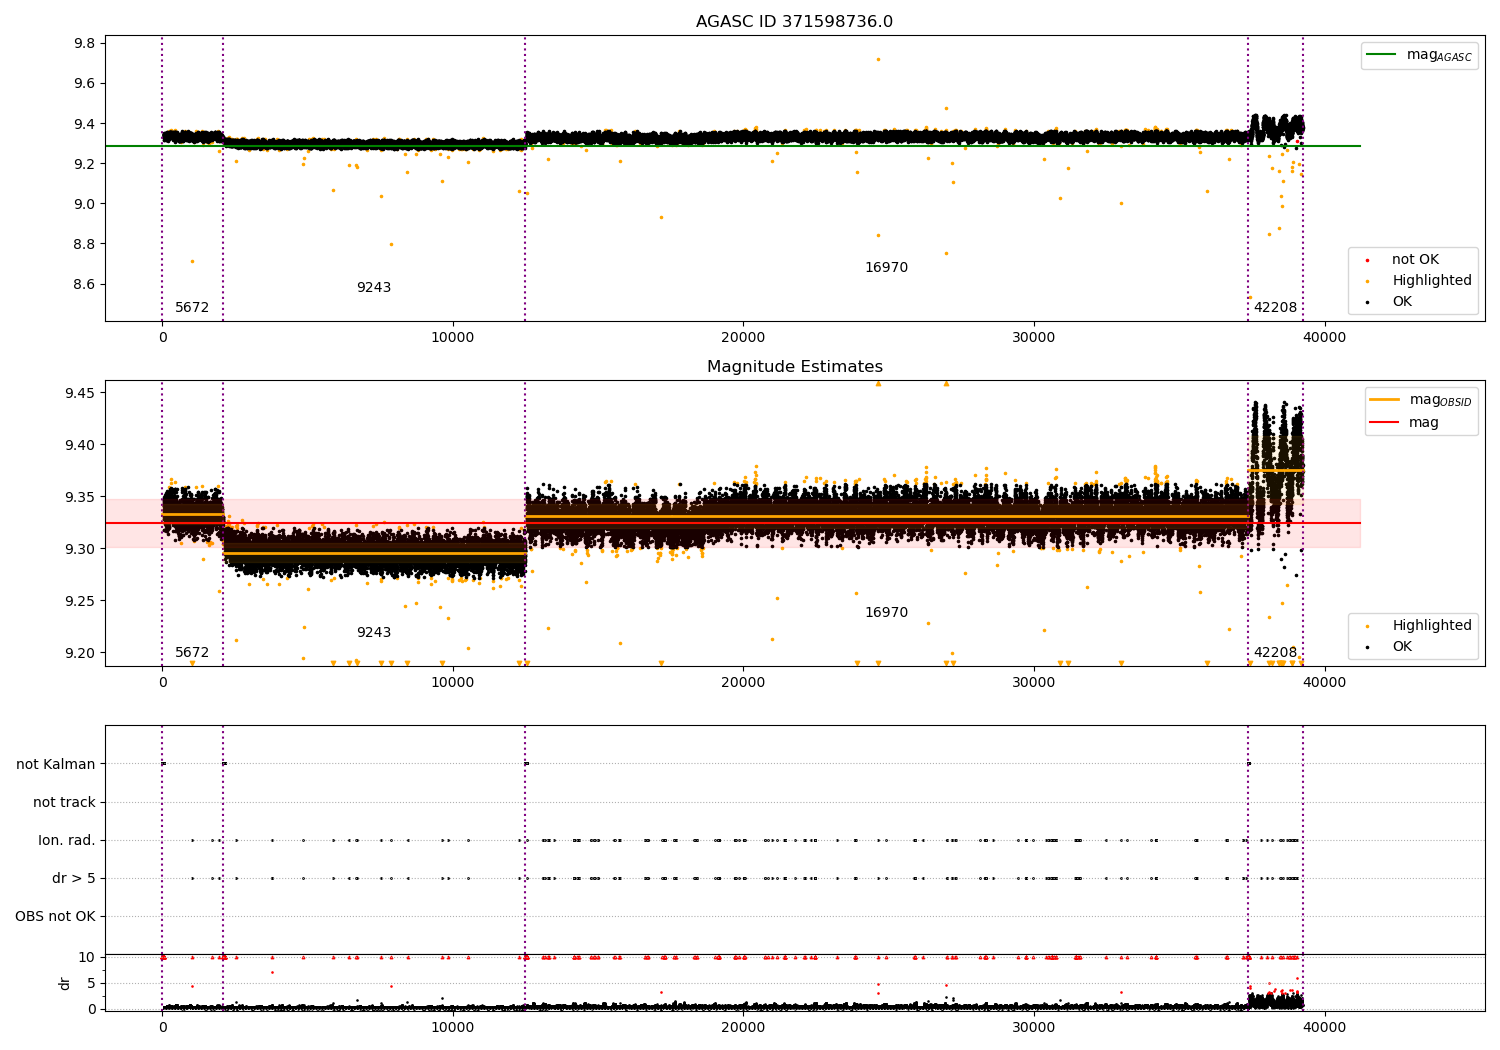Click the 9.25 y-axis tick label

[81, 601]
